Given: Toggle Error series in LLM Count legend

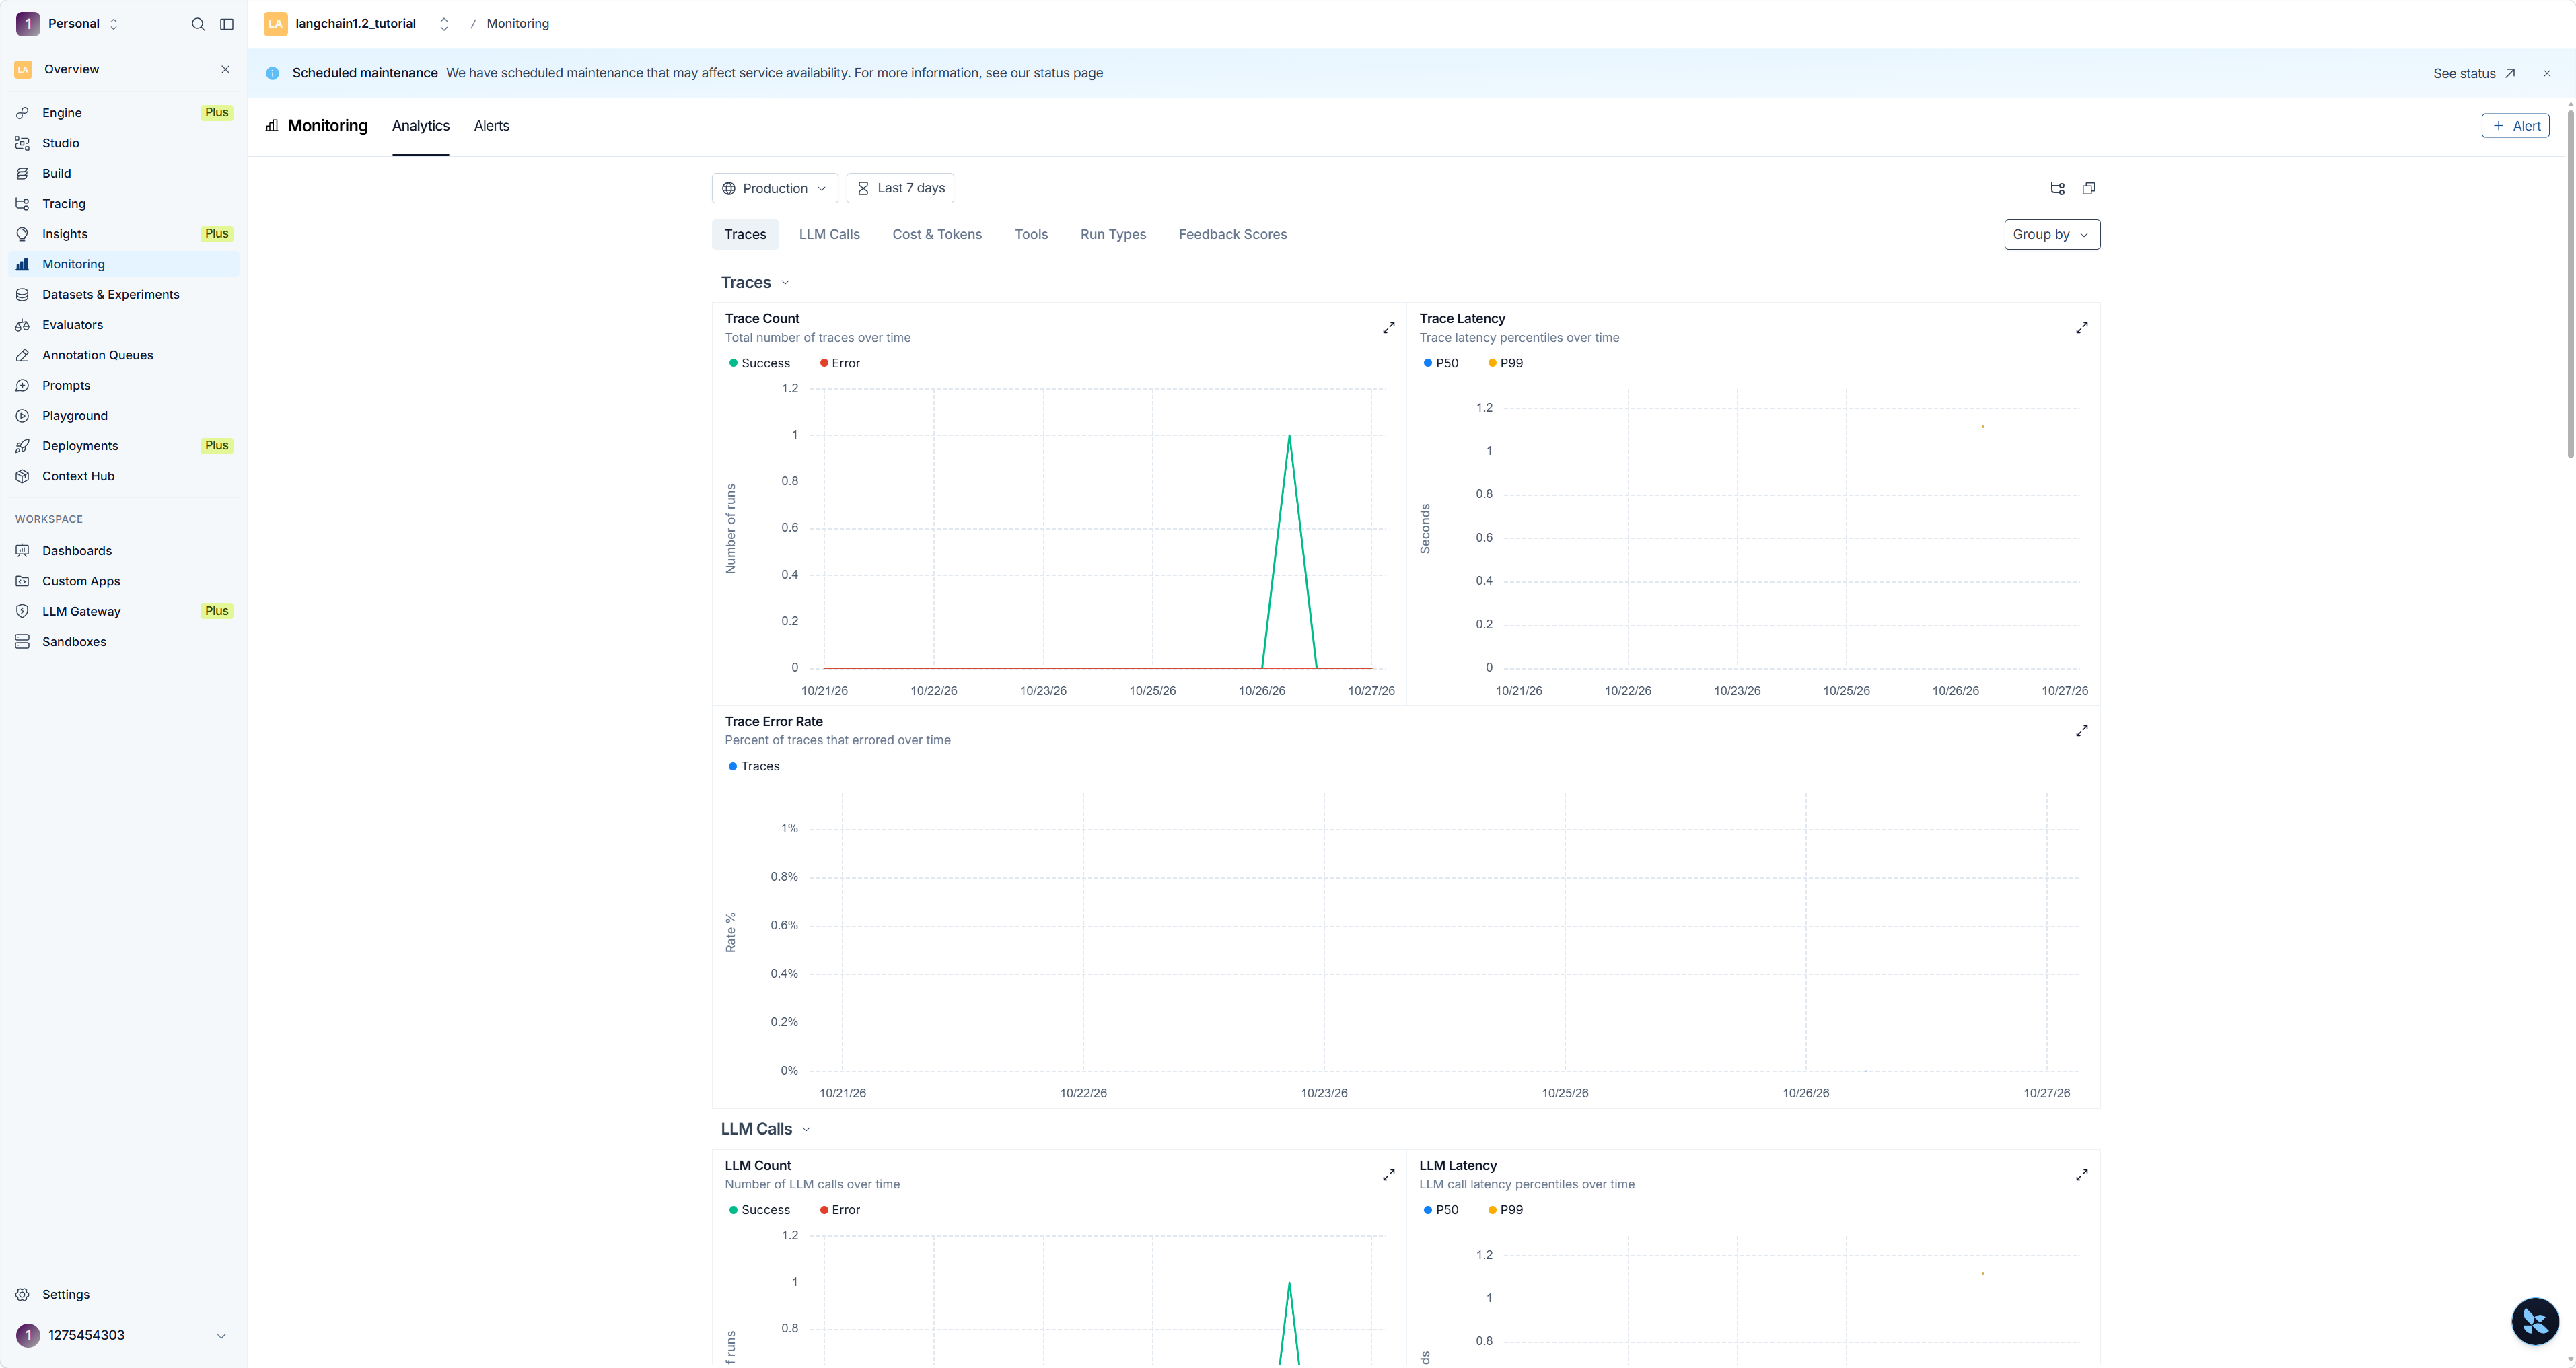Looking at the screenshot, I should [x=840, y=1210].
